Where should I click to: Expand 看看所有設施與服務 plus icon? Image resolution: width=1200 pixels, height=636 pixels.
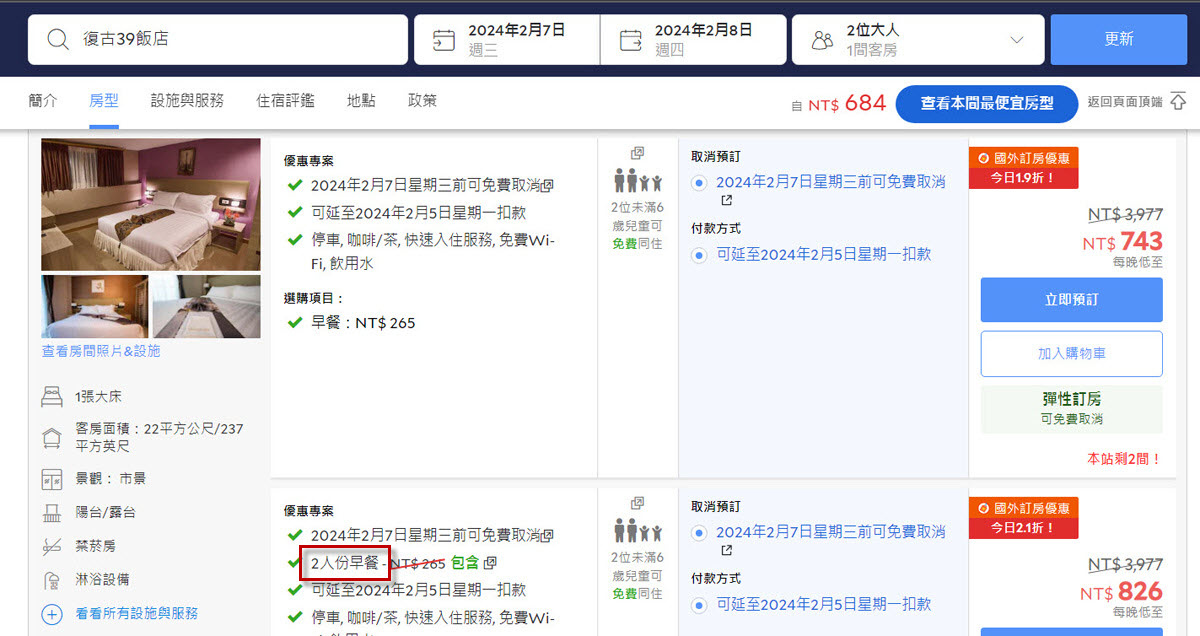point(52,613)
